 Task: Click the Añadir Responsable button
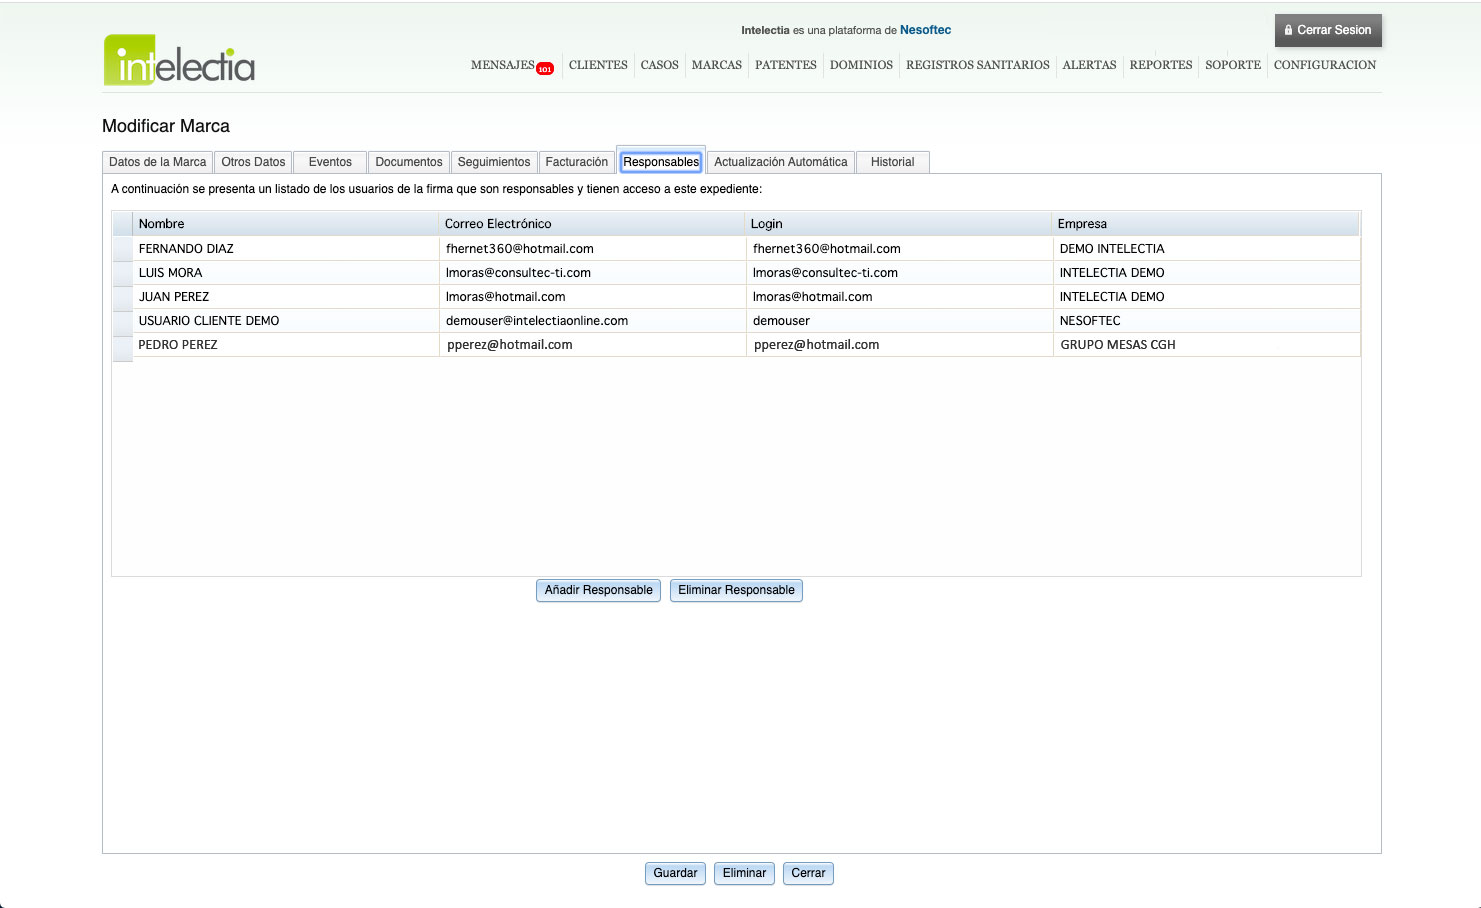(x=598, y=590)
